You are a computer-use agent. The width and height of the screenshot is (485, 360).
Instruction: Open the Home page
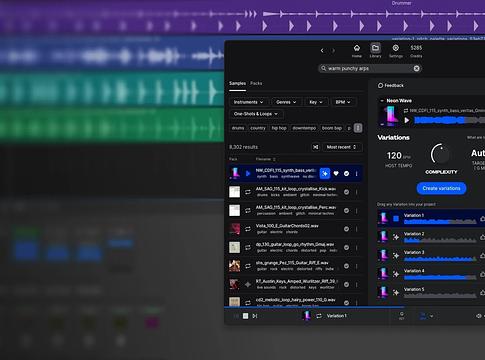tap(357, 51)
